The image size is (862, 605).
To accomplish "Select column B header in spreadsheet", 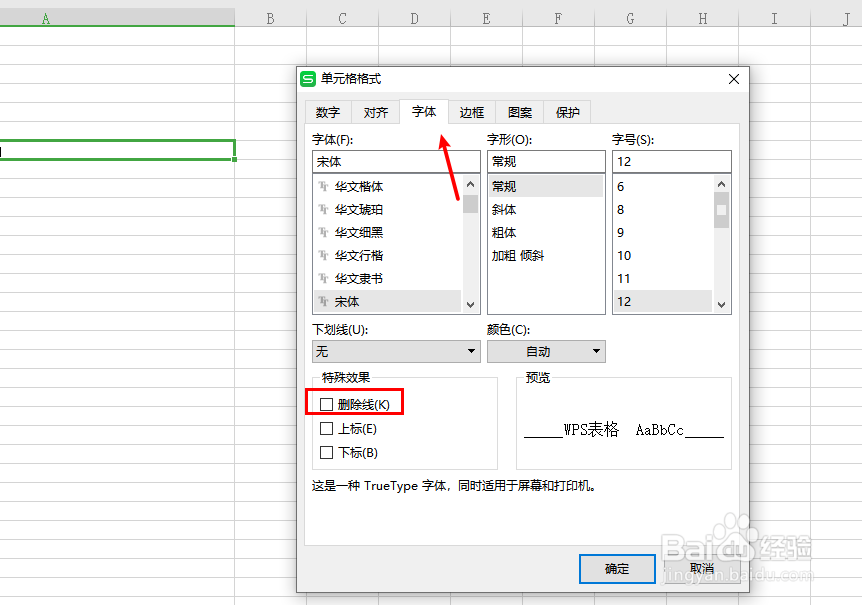I will (x=270, y=18).
